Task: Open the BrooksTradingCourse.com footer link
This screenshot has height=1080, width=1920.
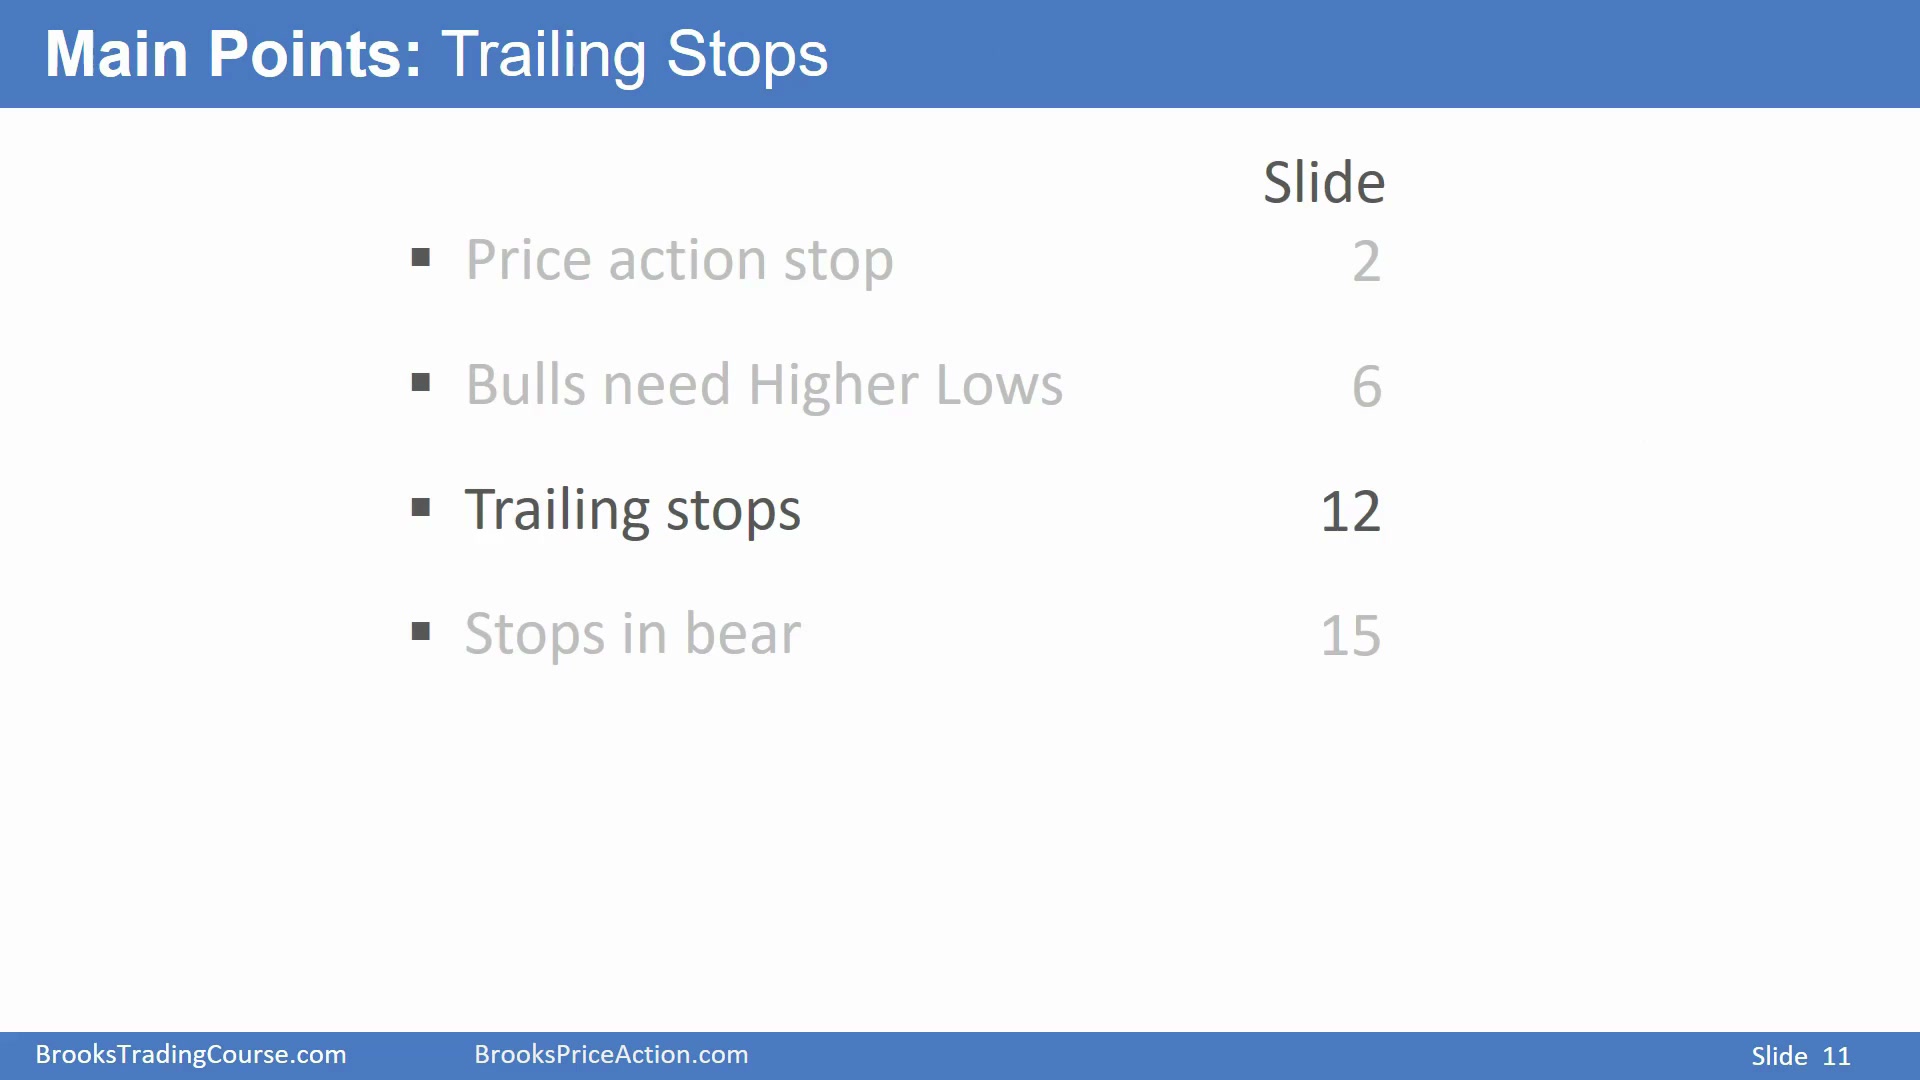Action: (191, 1055)
